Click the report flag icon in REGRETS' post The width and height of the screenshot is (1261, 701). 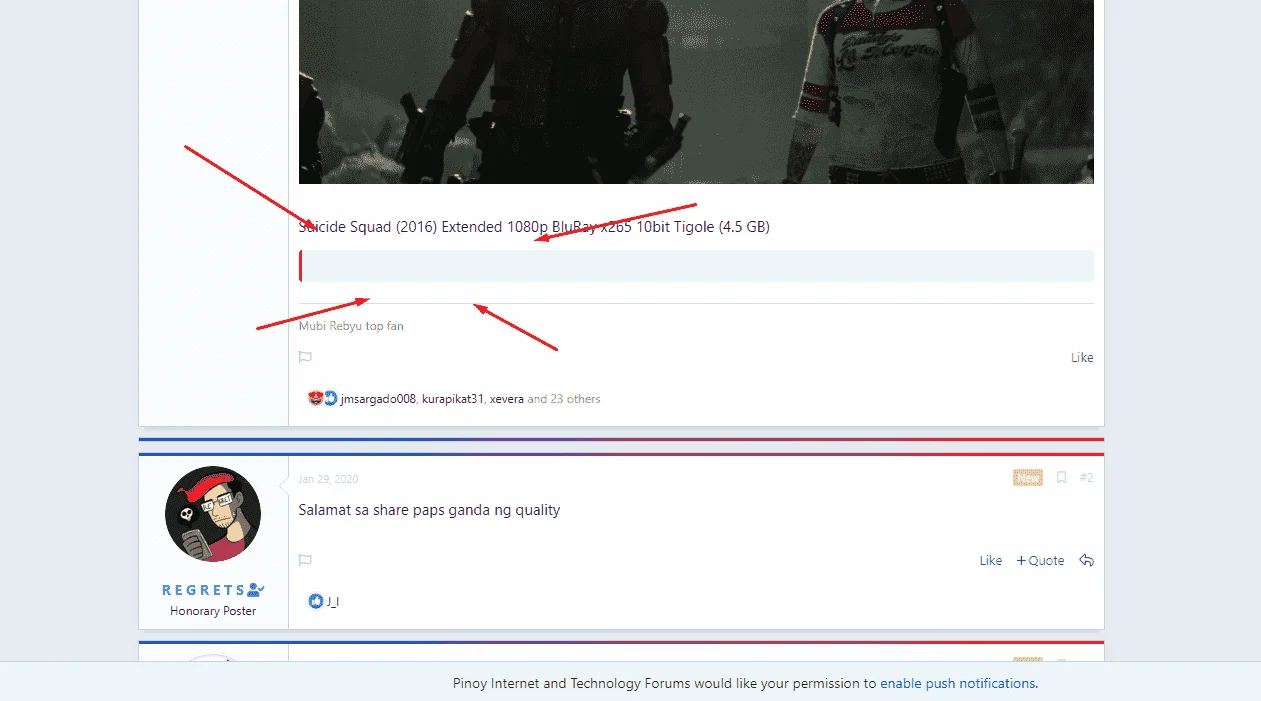pyautogui.click(x=305, y=560)
